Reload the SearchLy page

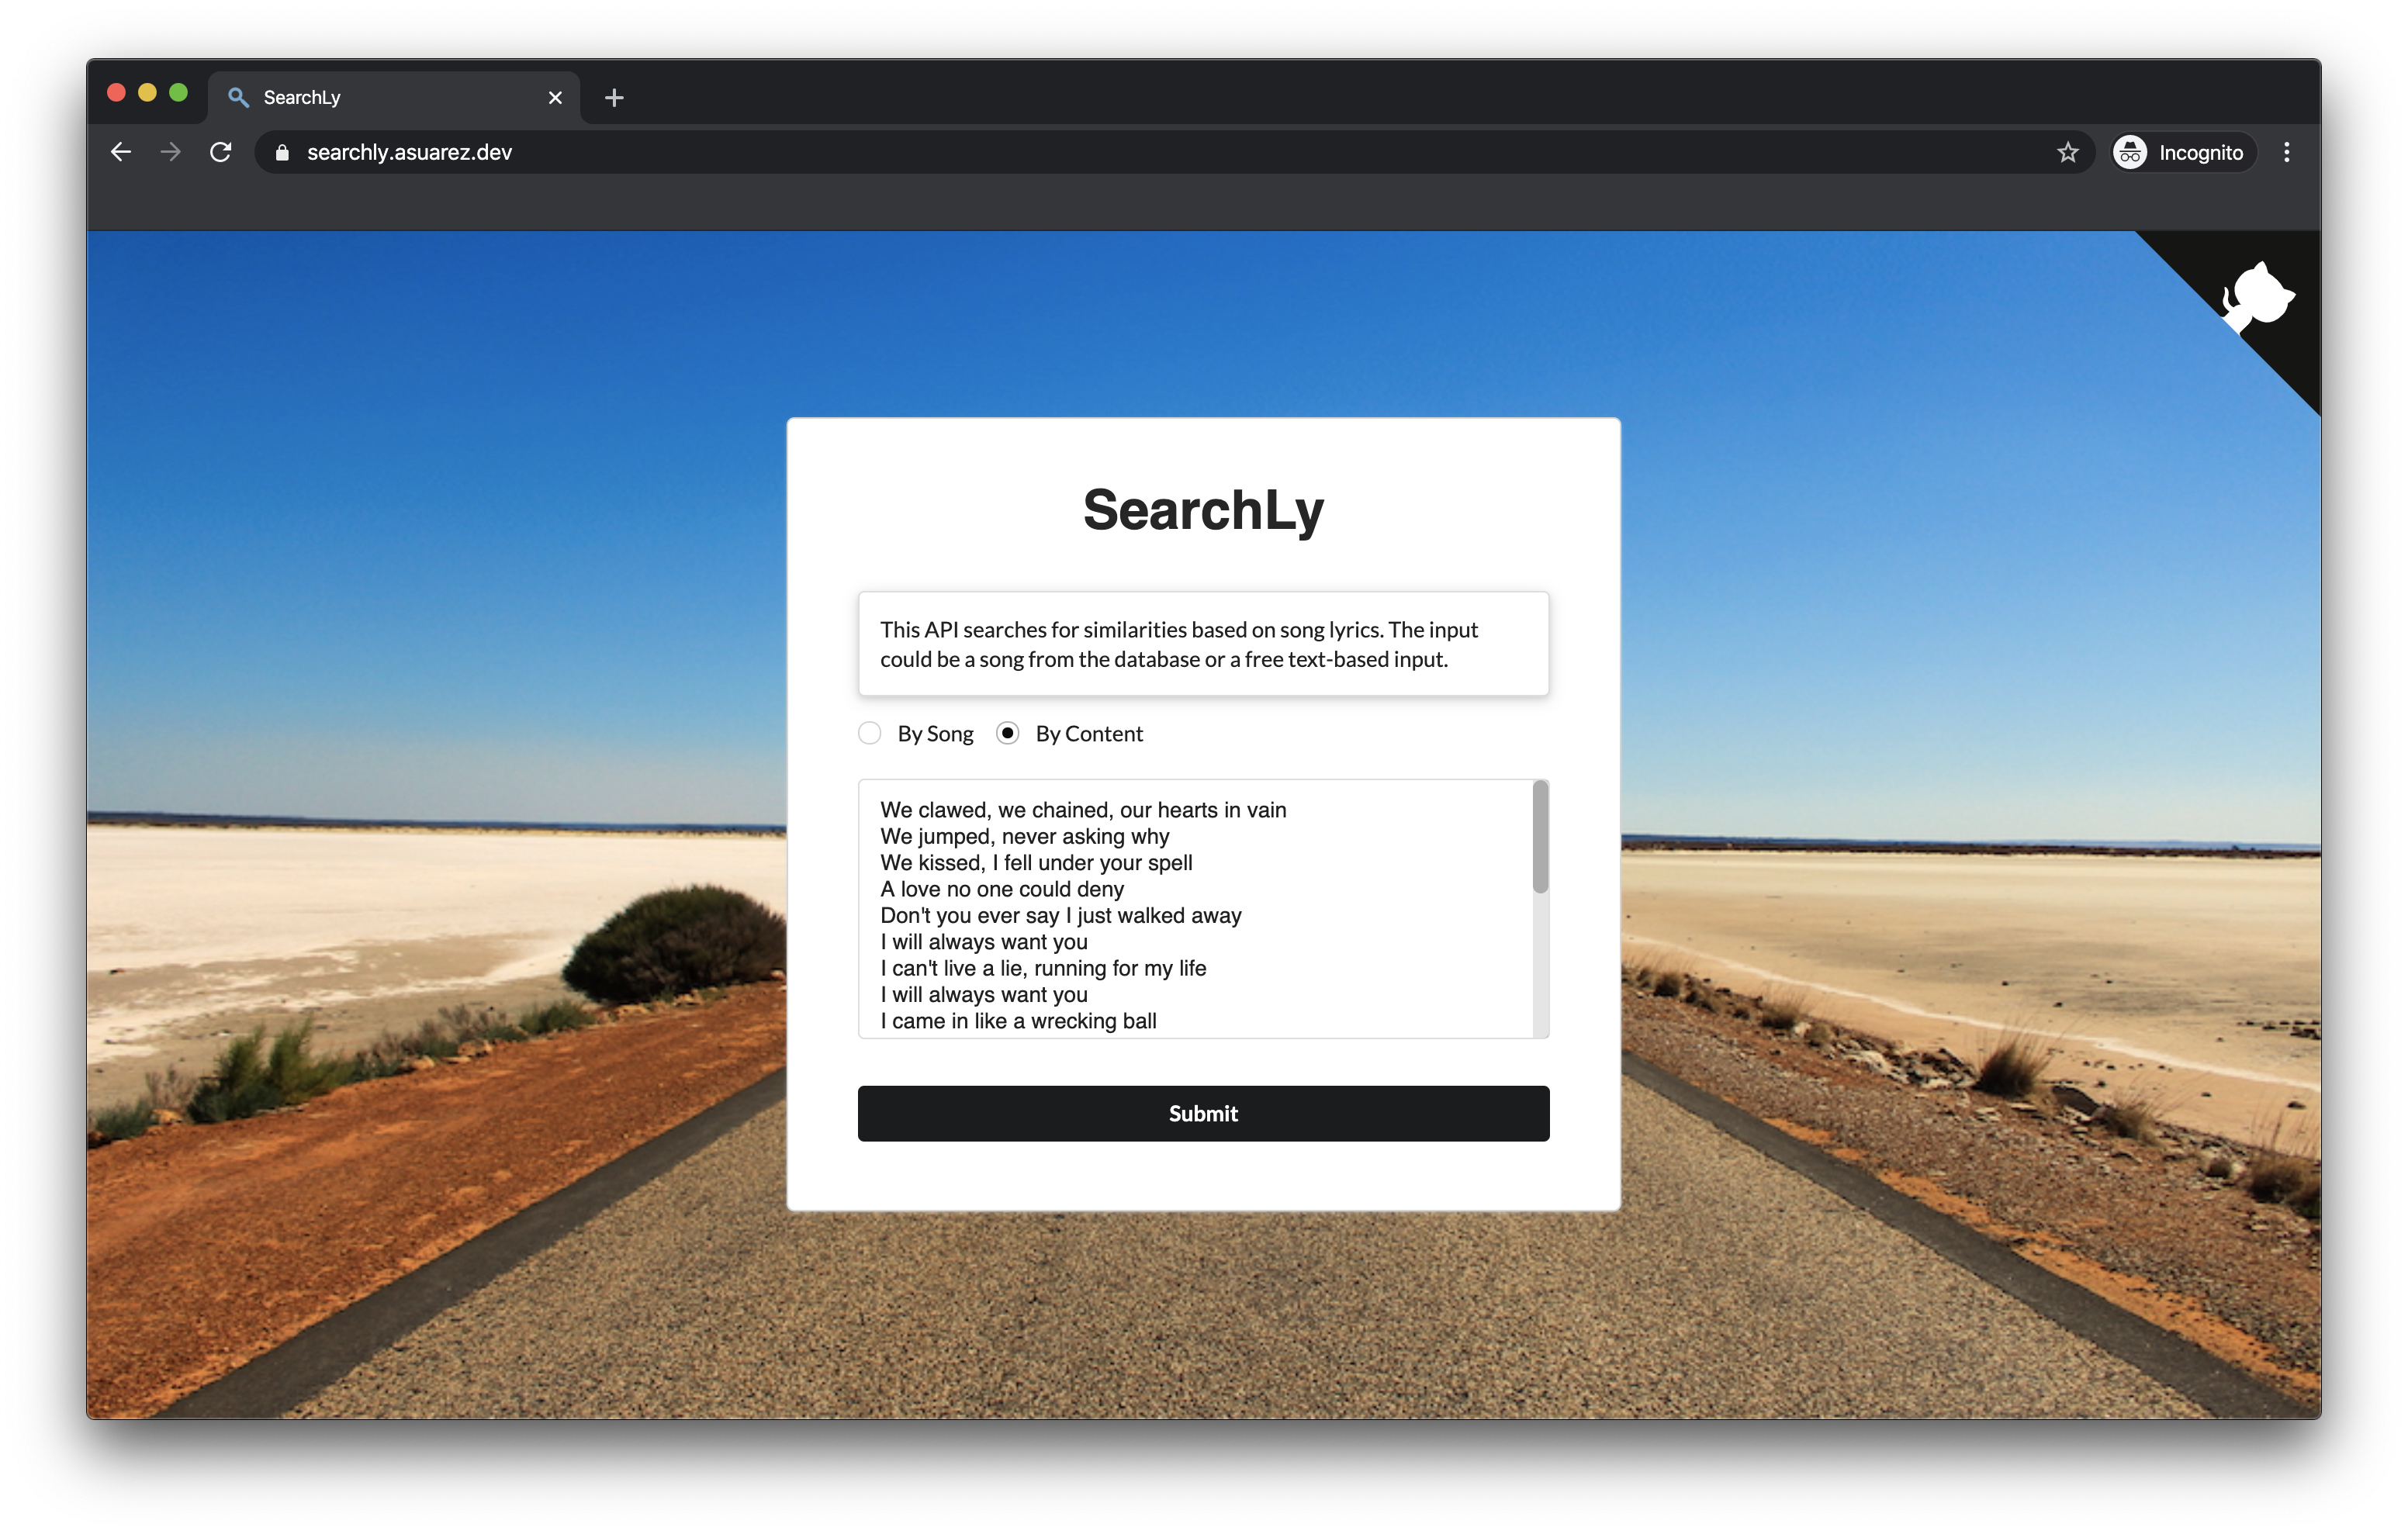point(221,152)
